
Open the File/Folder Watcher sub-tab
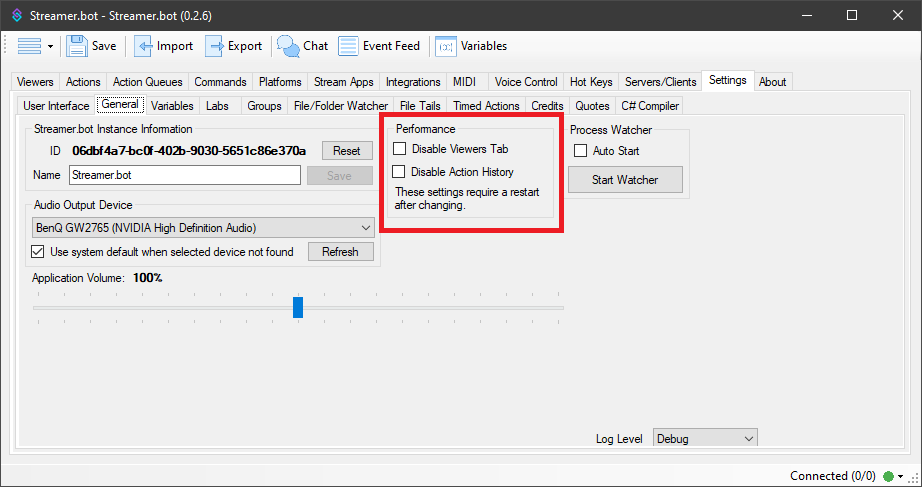click(x=341, y=106)
